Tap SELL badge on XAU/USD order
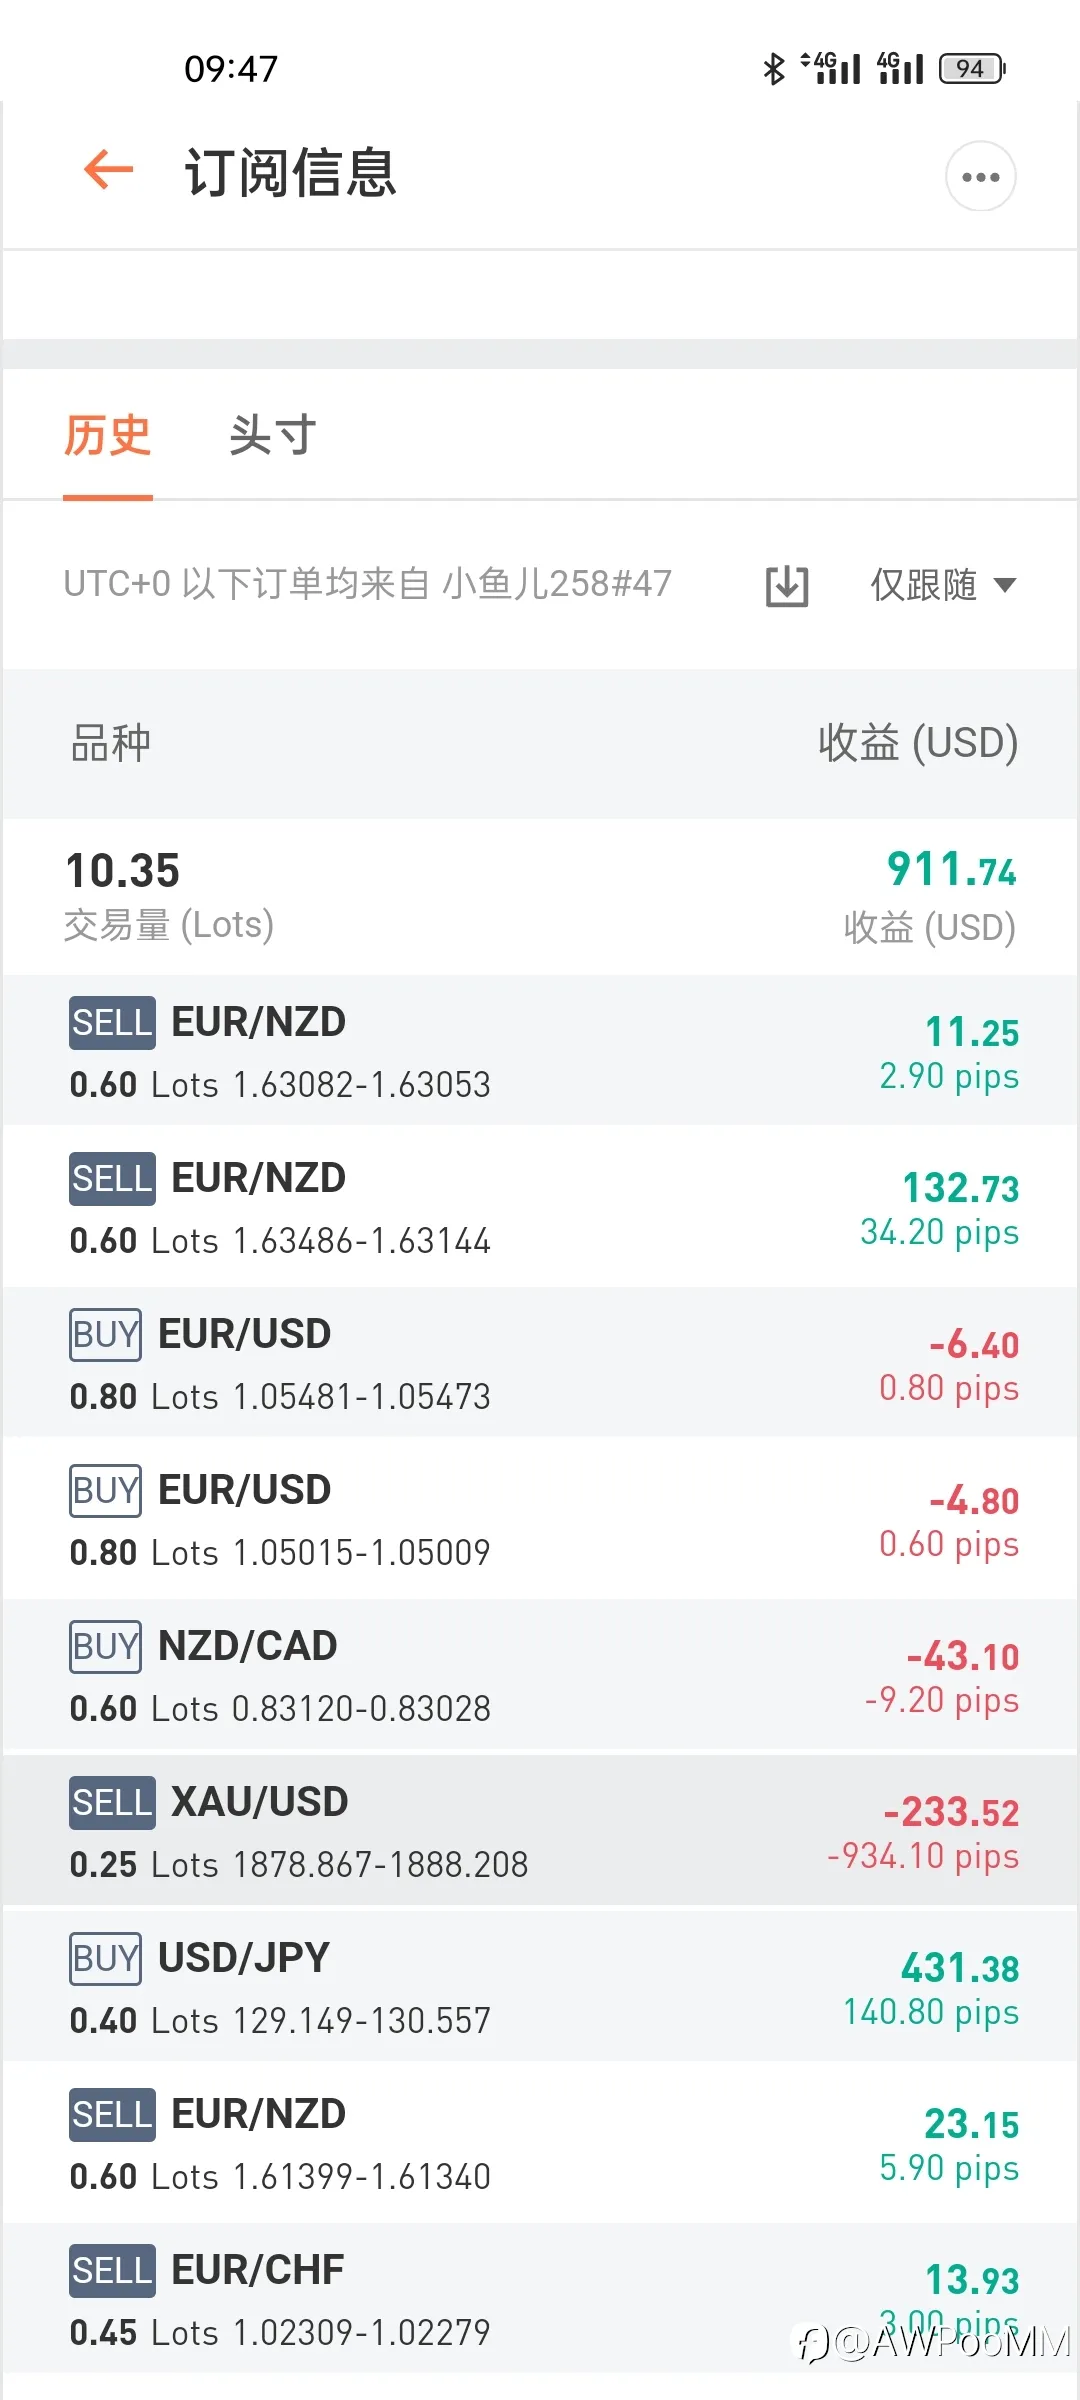Screen dimensions: 1080x2400 point(112,1803)
